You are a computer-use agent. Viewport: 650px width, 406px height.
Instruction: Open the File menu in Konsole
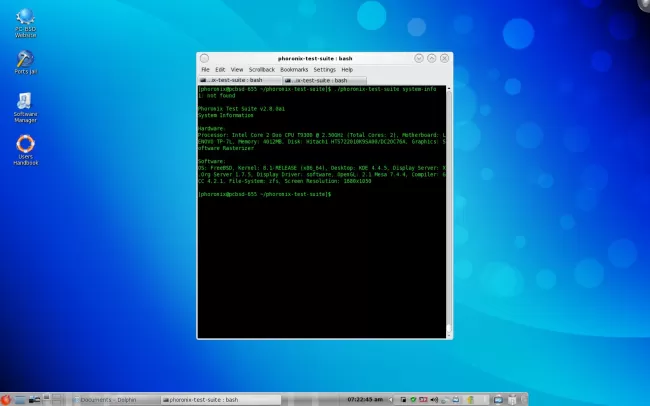[x=205, y=70]
